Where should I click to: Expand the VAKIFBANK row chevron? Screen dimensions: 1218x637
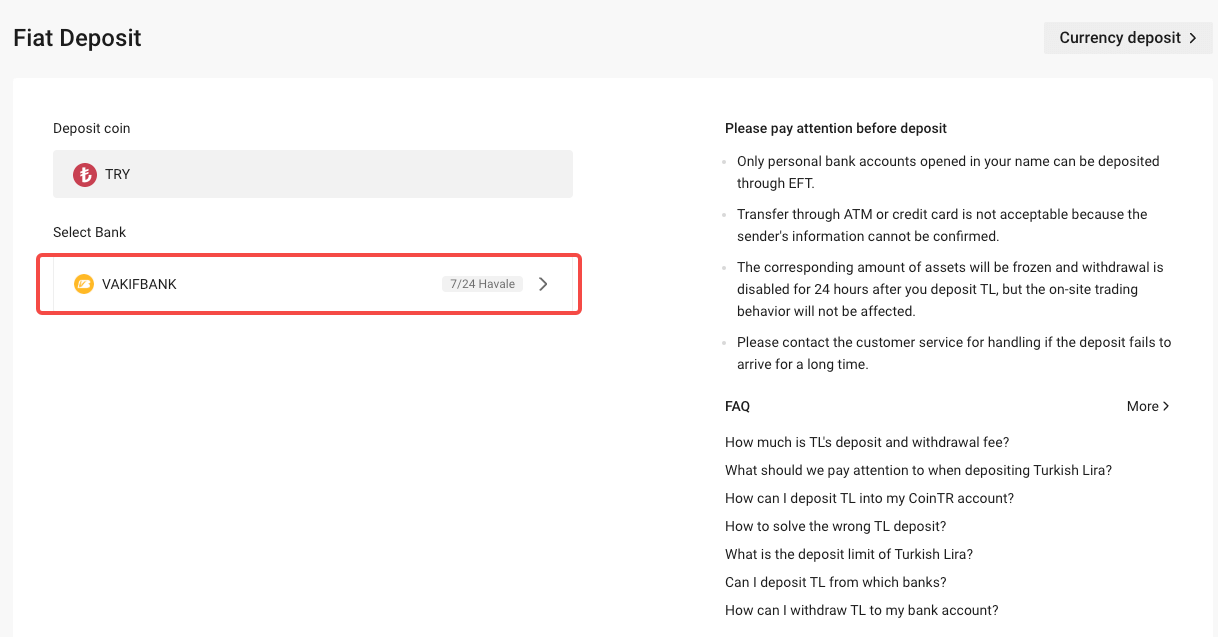point(543,284)
